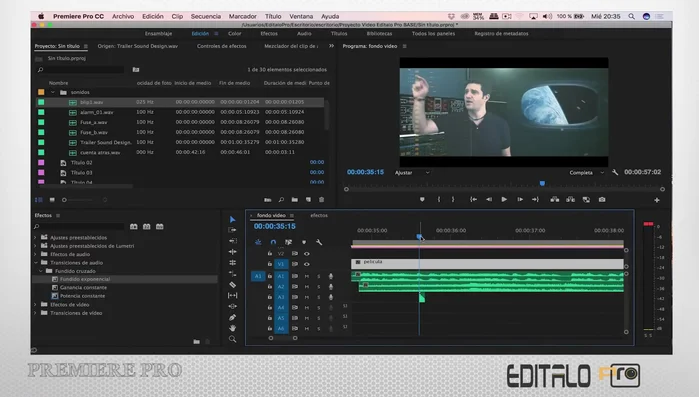The image size is (699, 397).
Task: Open timeline display settings wrench
Action: (319, 242)
